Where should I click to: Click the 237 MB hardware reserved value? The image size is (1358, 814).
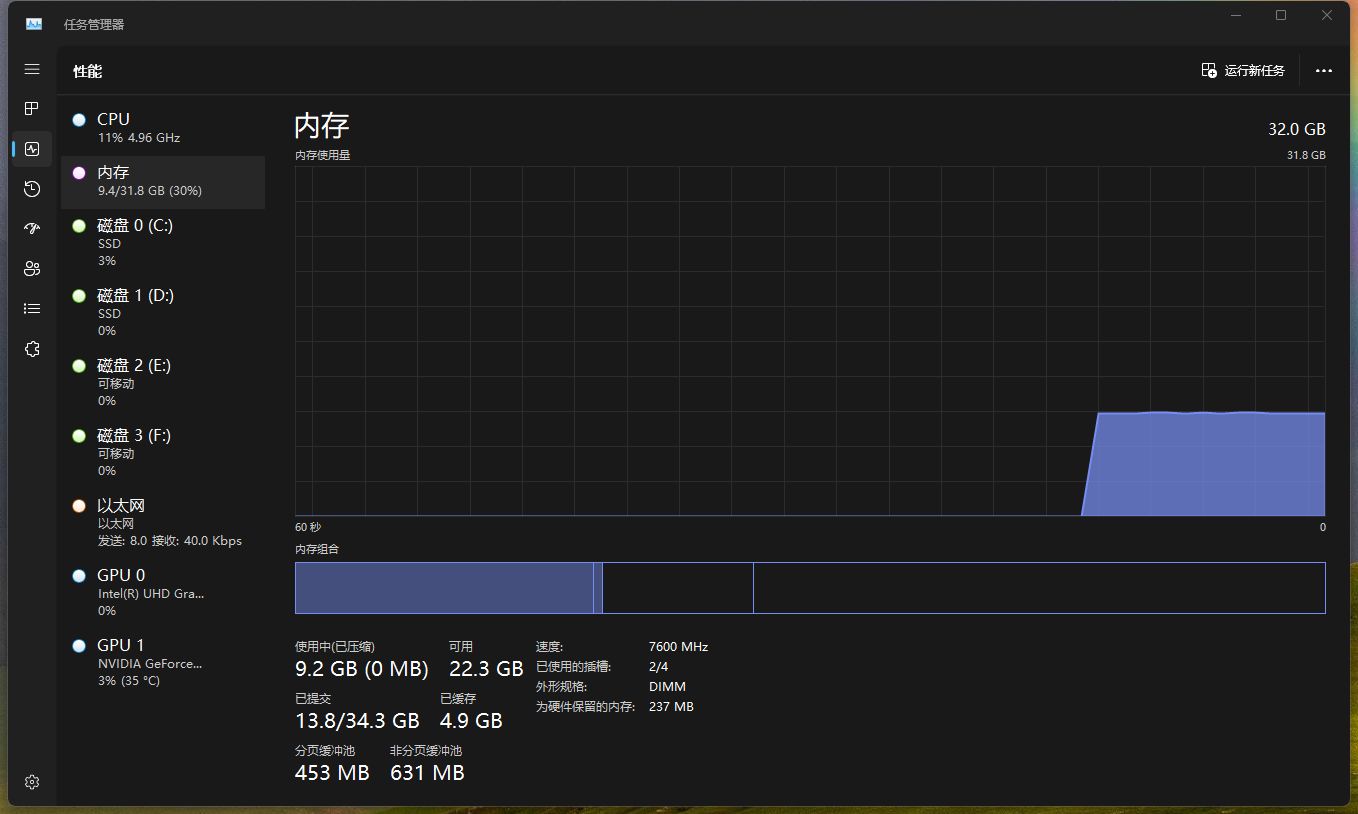coord(671,707)
